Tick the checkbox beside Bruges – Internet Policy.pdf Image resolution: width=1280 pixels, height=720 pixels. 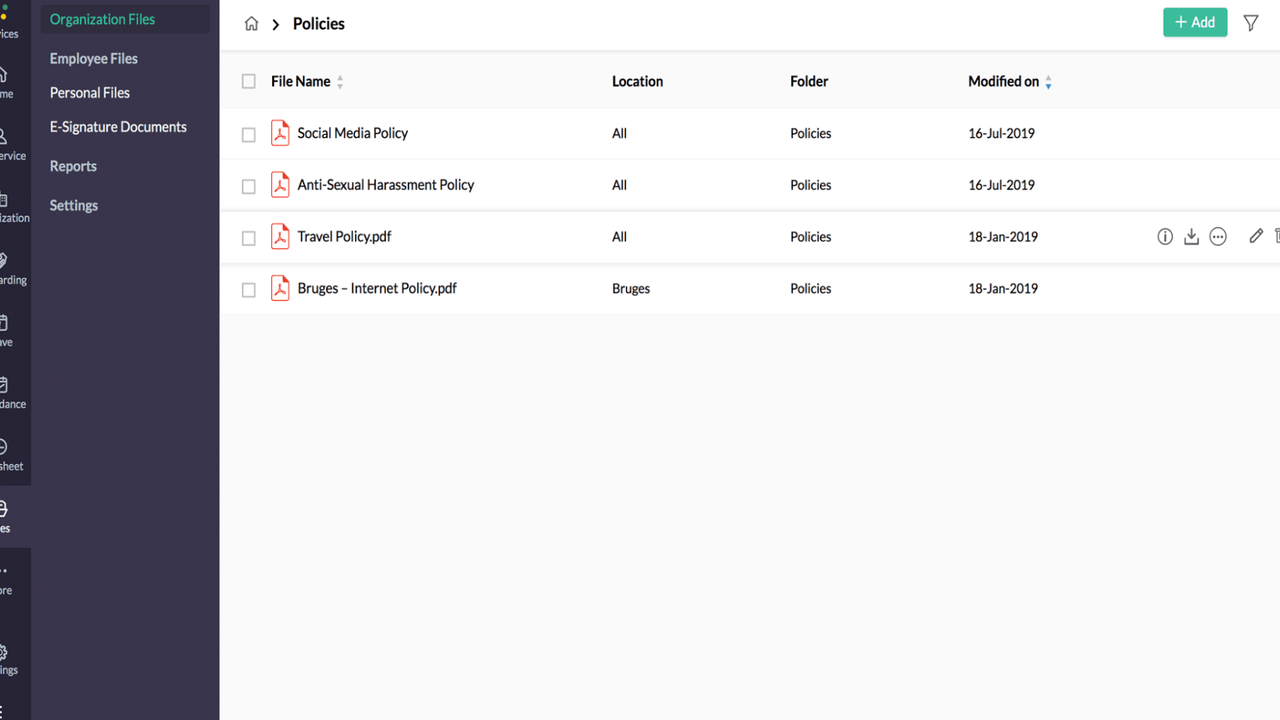click(248, 289)
